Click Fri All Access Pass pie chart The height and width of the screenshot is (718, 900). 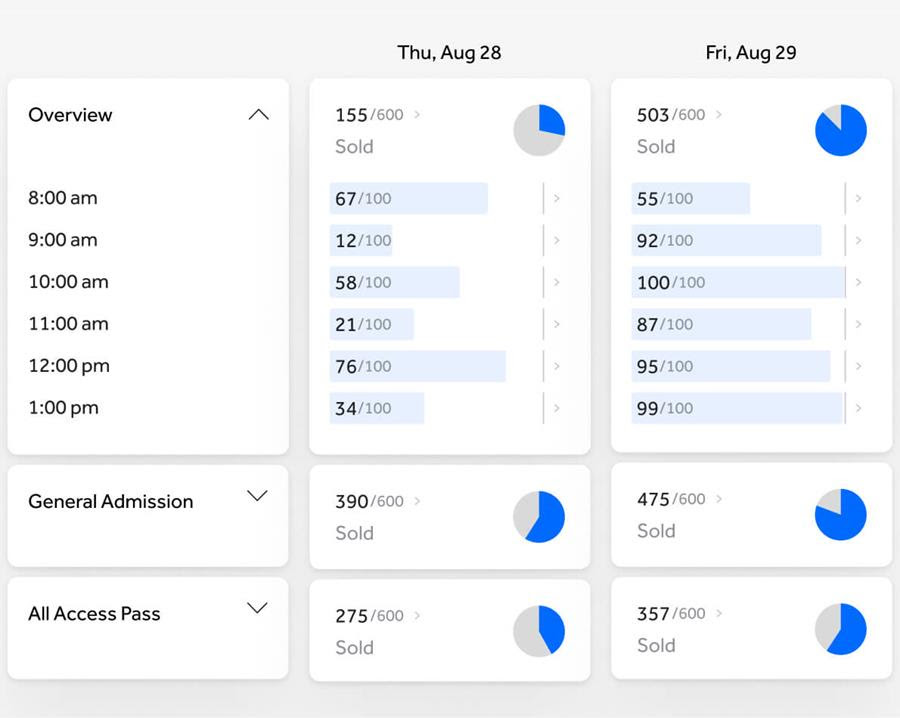(841, 629)
